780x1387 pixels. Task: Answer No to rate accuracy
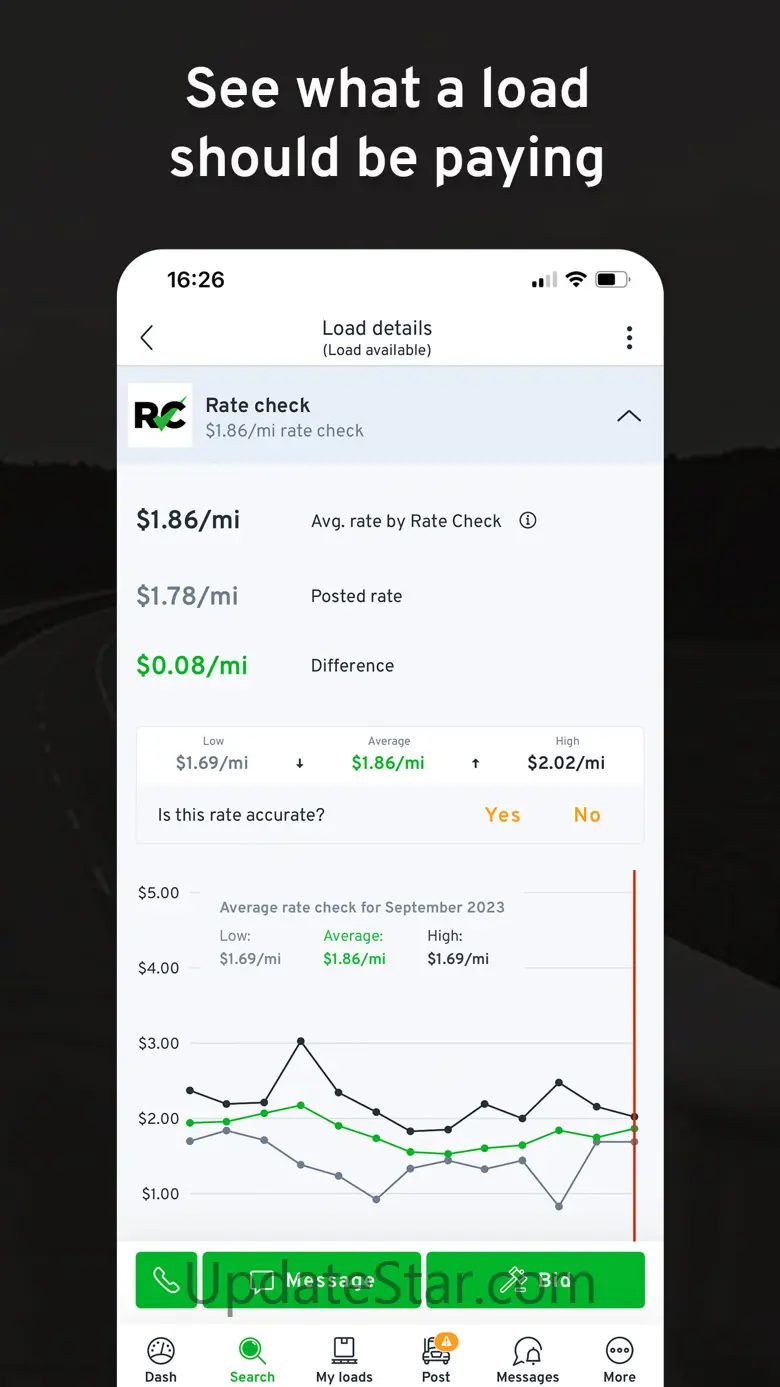point(587,815)
